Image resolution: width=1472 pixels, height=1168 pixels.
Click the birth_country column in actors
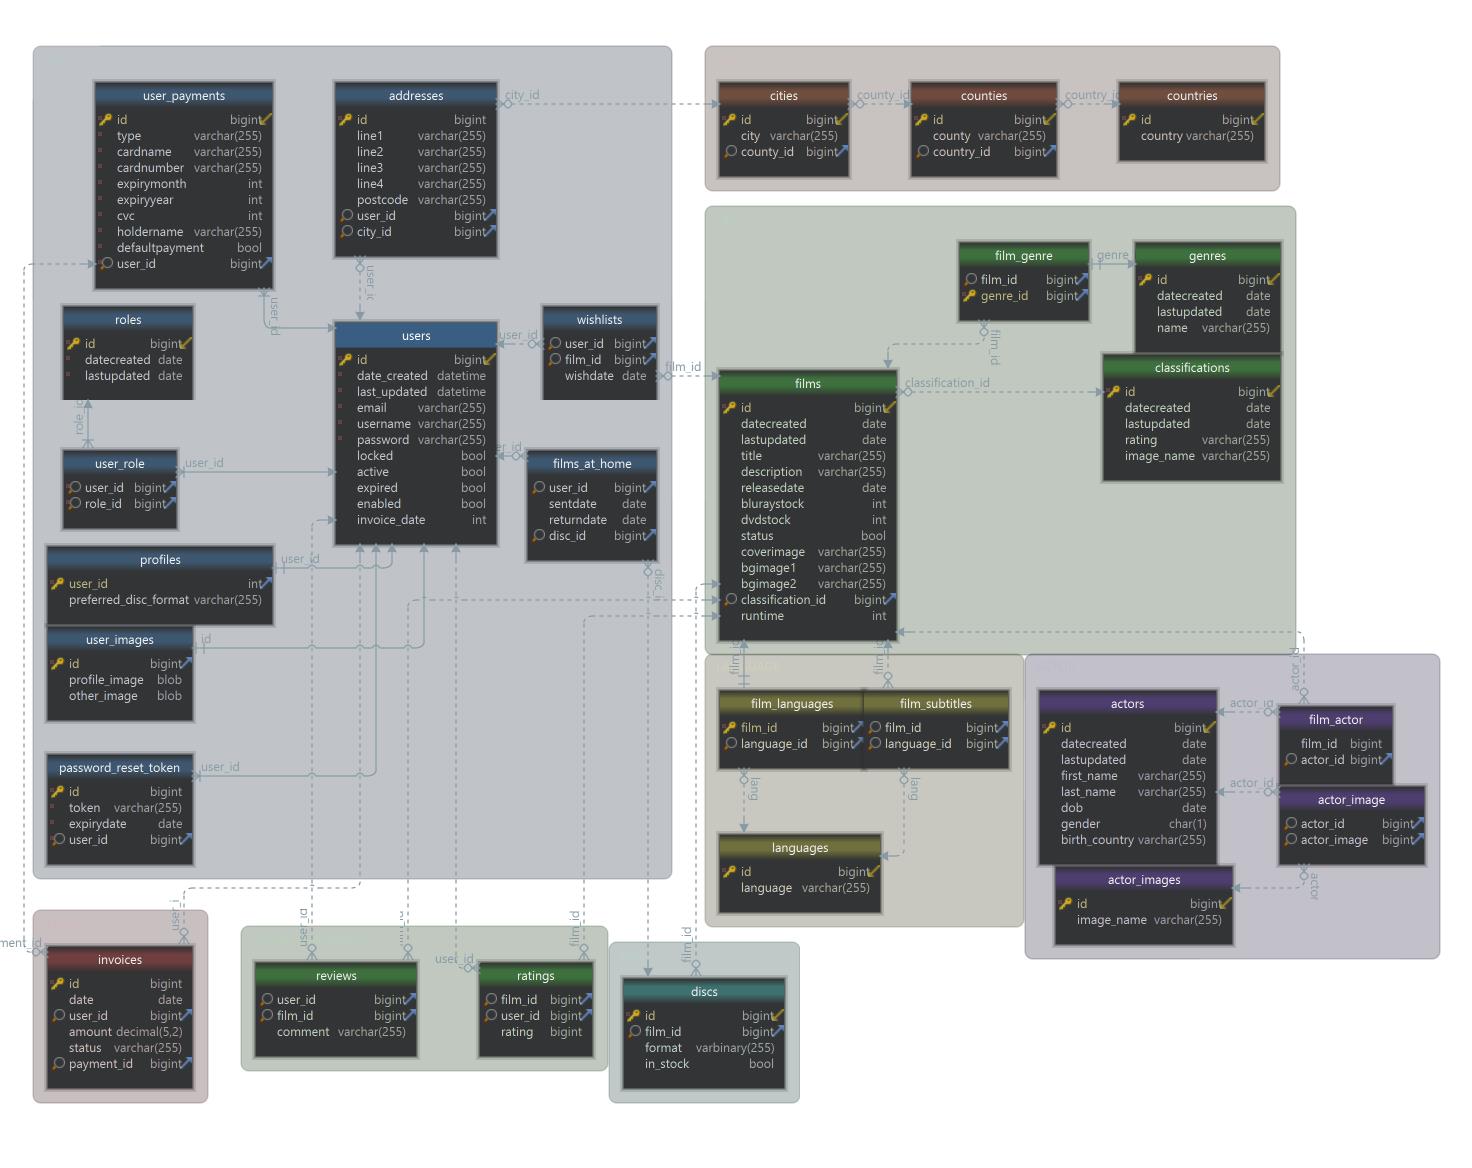(1097, 840)
